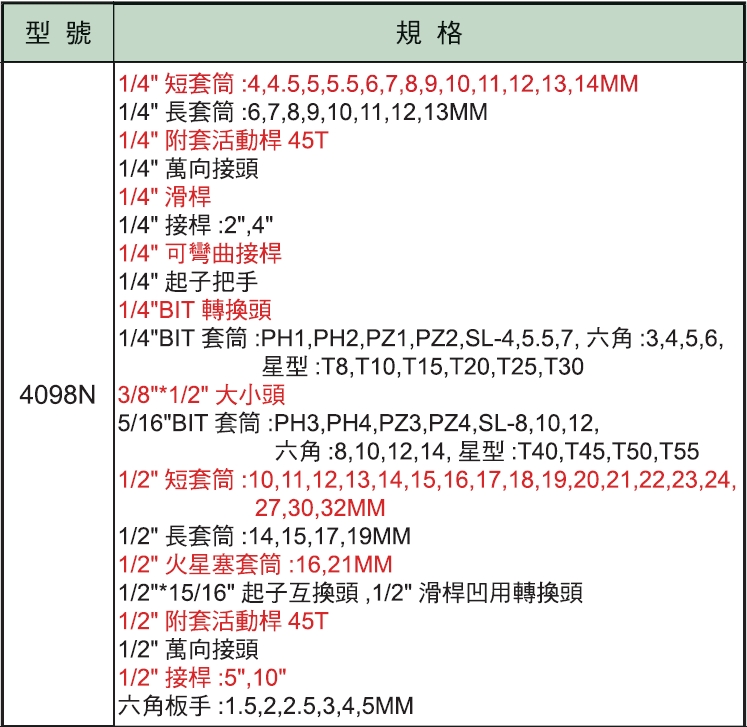
Task: Click the 1/2" 火星塞套筒 16,21MM line
Action: [254, 564]
